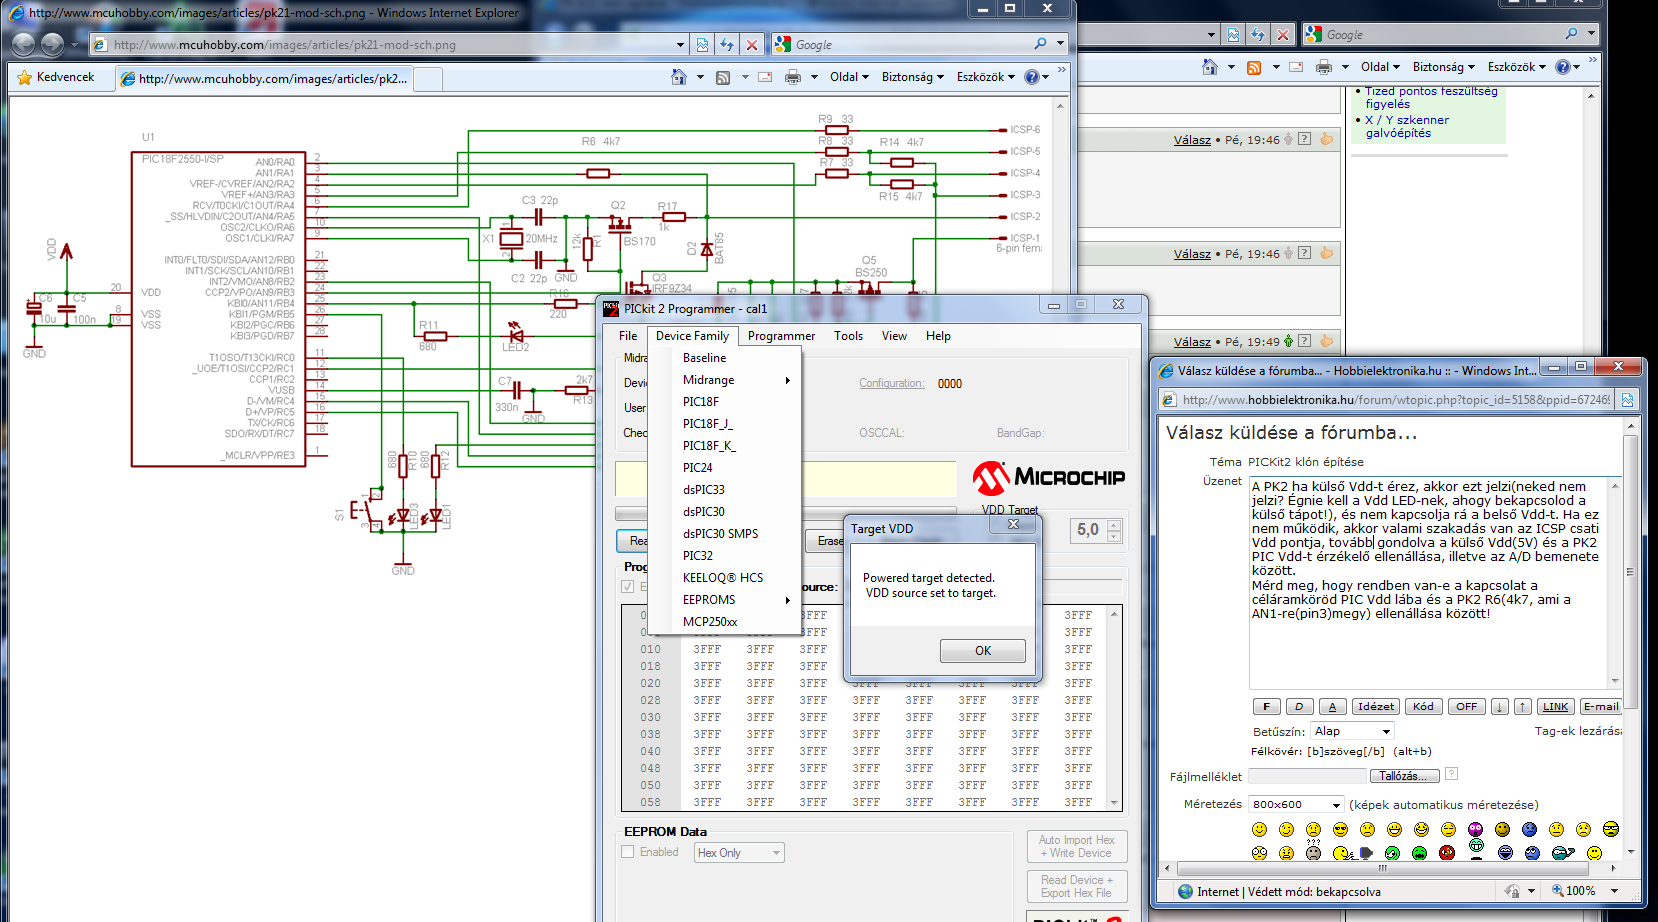
Task: Enable the EEPROM Data checkbox
Action: (x=628, y=852)
